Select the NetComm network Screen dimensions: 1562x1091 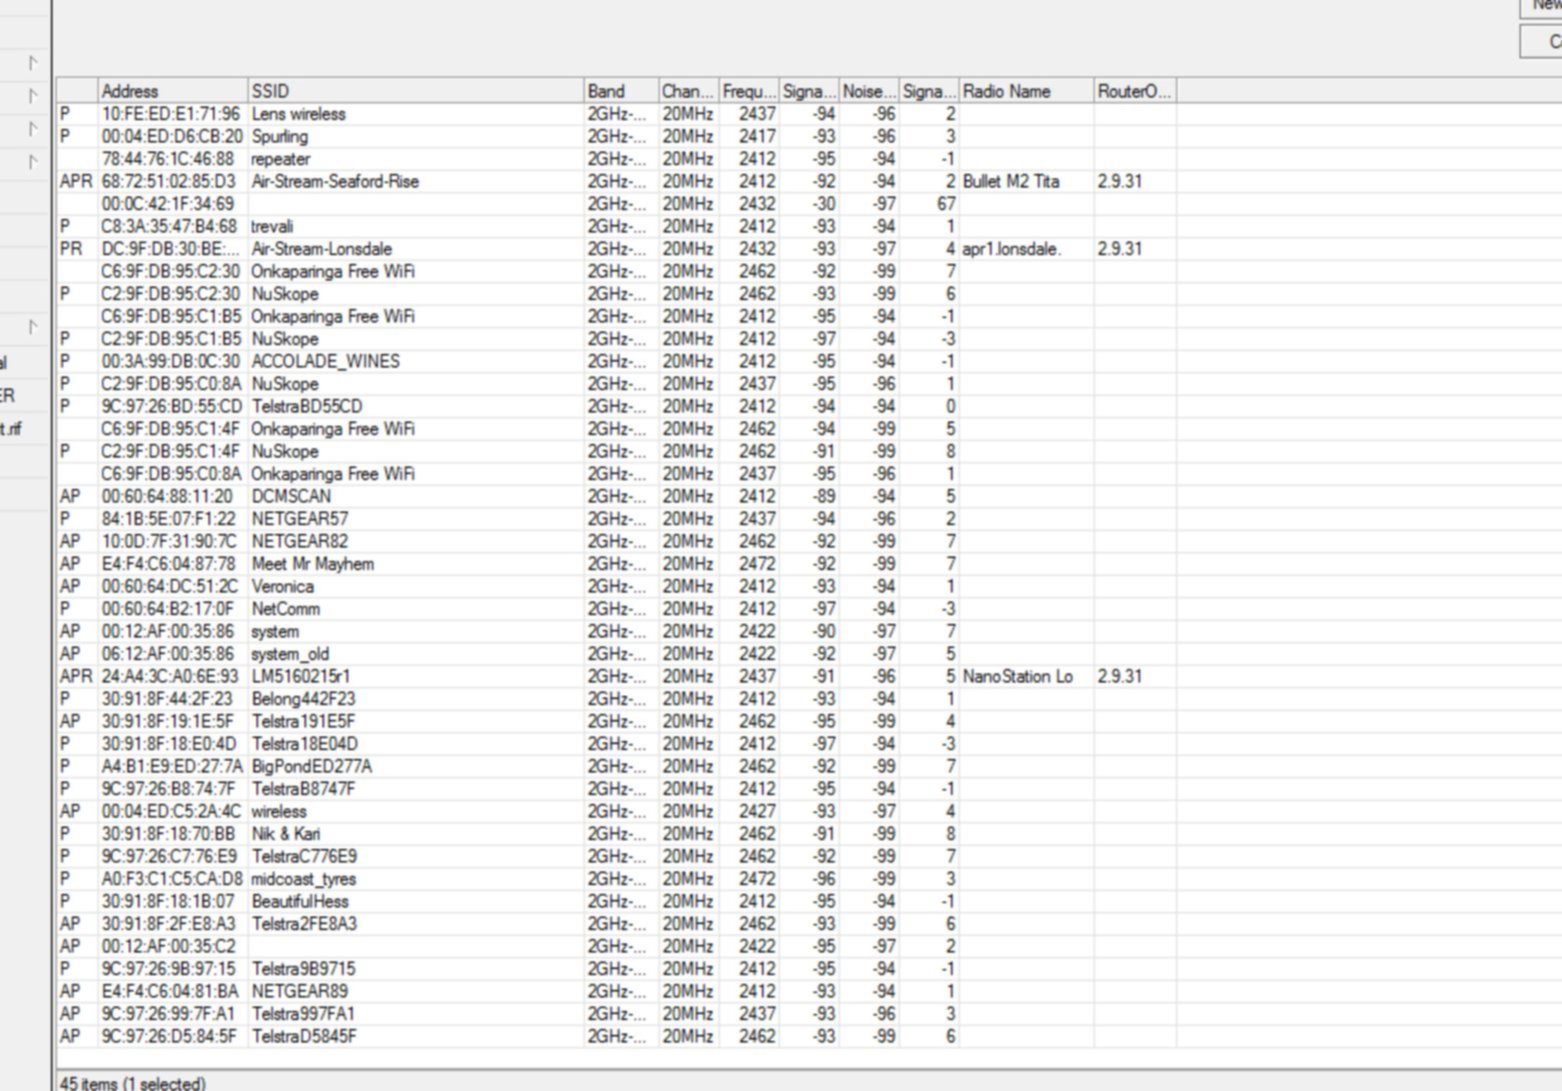[285, 609]
